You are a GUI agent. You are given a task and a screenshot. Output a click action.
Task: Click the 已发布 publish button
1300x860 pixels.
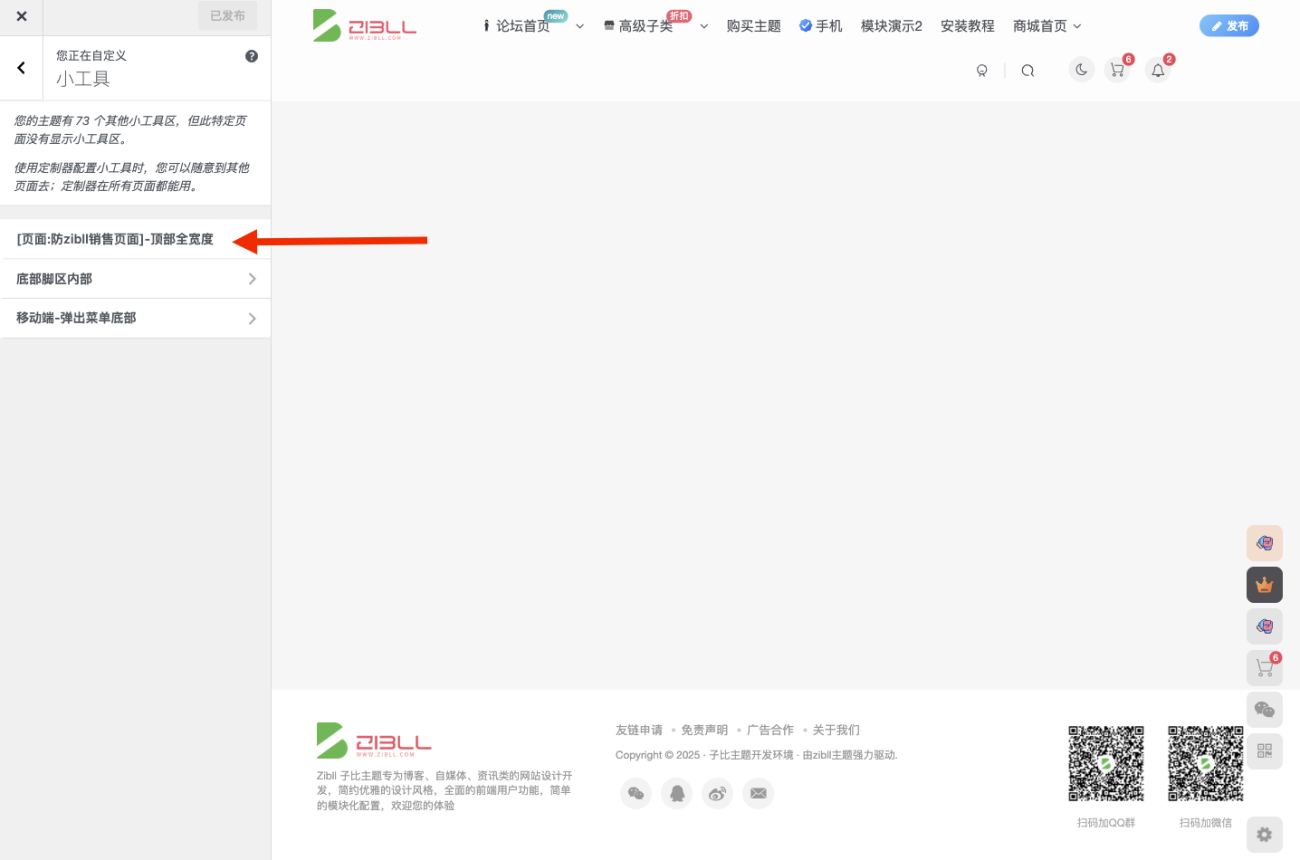pos(227,16)
